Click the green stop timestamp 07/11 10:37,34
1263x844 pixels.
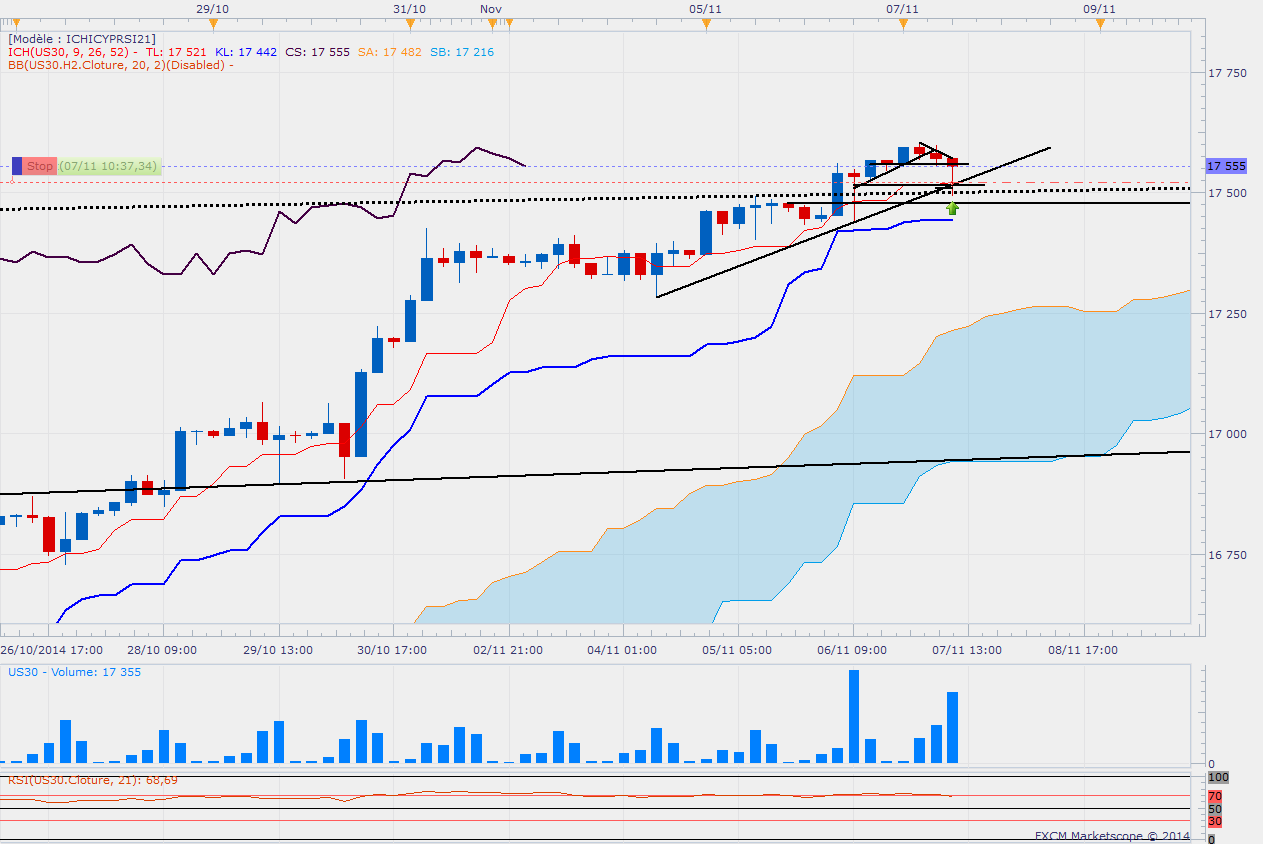(x=108, y=166)
